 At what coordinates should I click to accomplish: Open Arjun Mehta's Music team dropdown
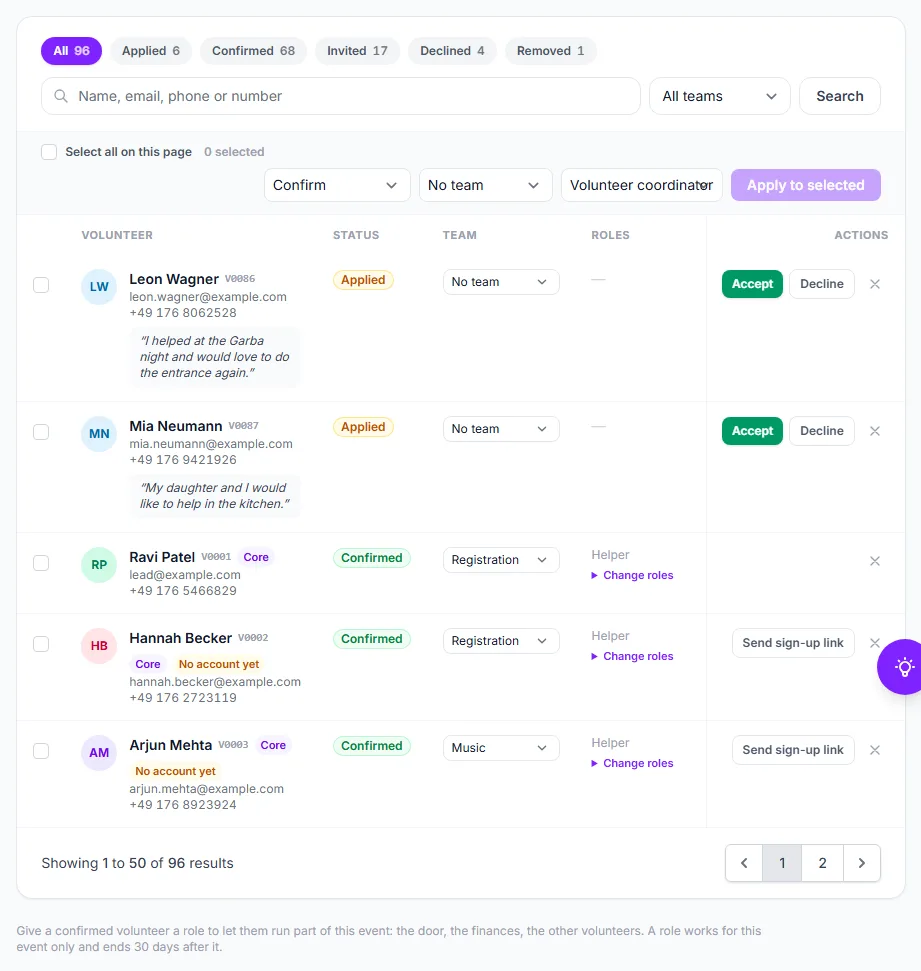coord(501,748)
